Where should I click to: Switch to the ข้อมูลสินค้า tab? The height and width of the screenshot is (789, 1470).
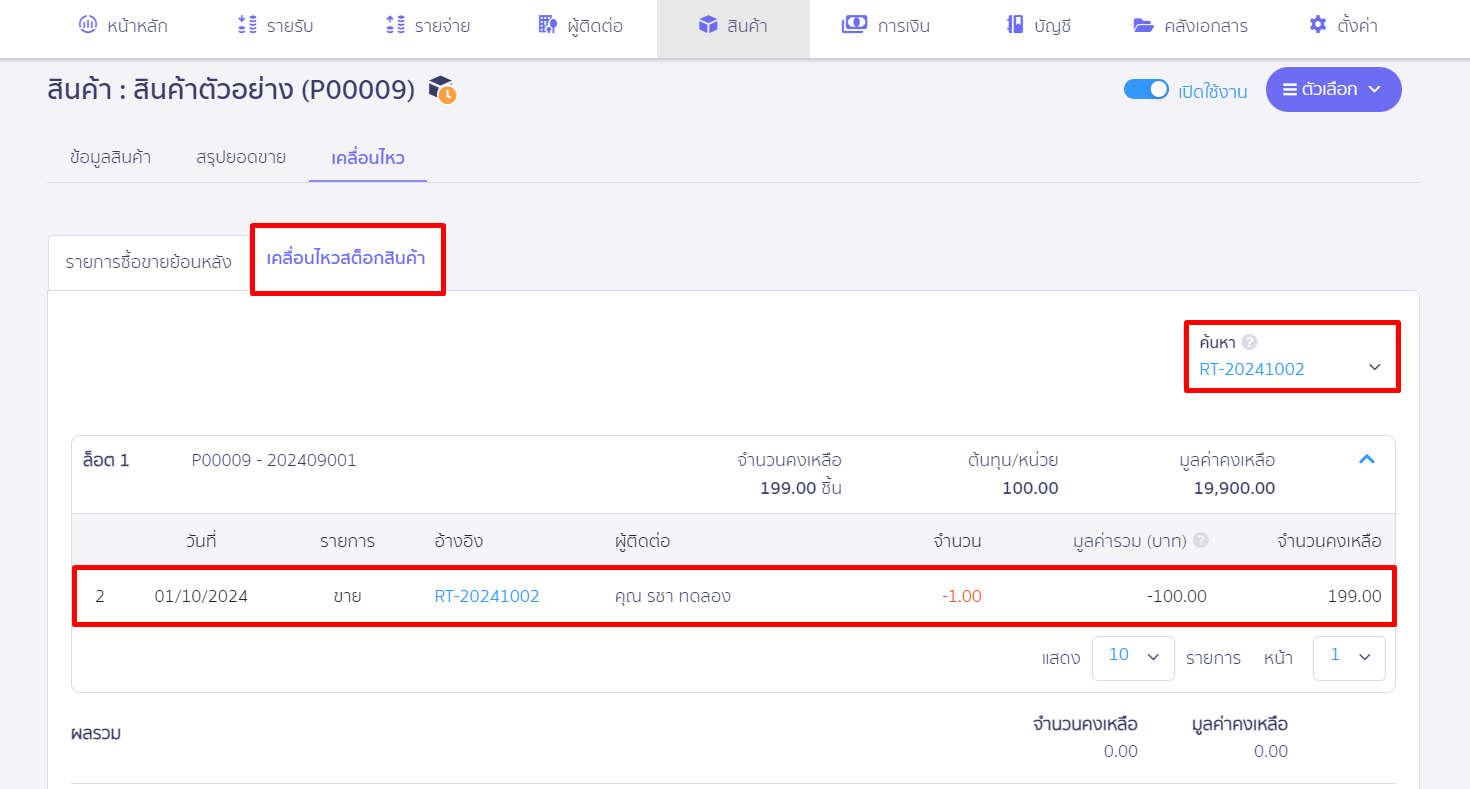click(111, 157)
